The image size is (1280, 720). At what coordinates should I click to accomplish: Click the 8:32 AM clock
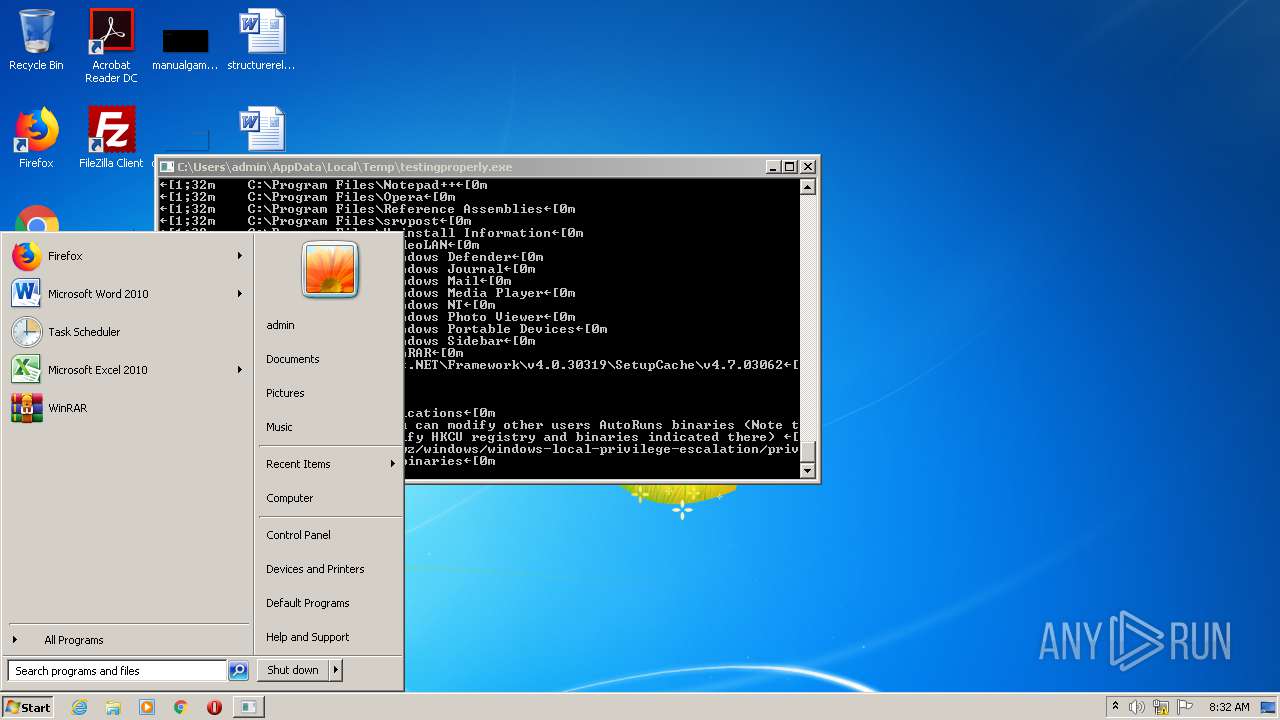(1229, 707)
